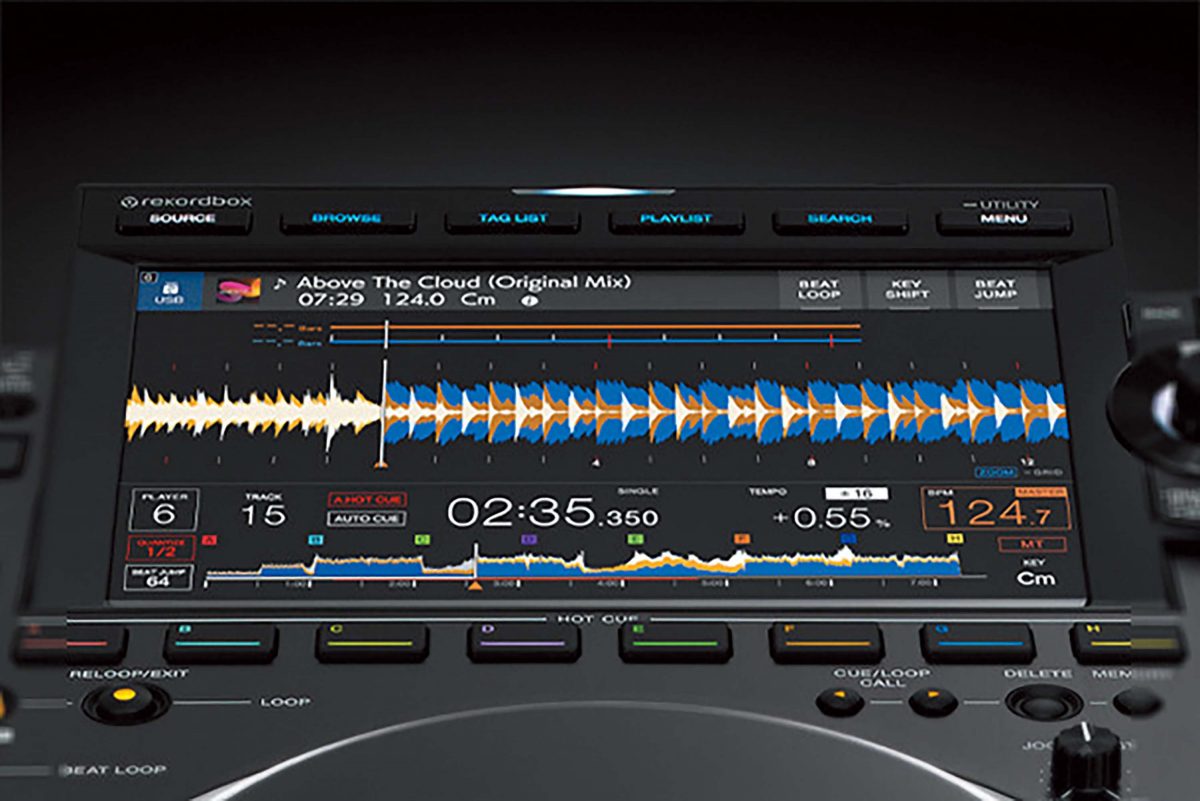Open the BEAT JUMP touch tab
The image size is (1200, 801).
click(x=995, y=290)
